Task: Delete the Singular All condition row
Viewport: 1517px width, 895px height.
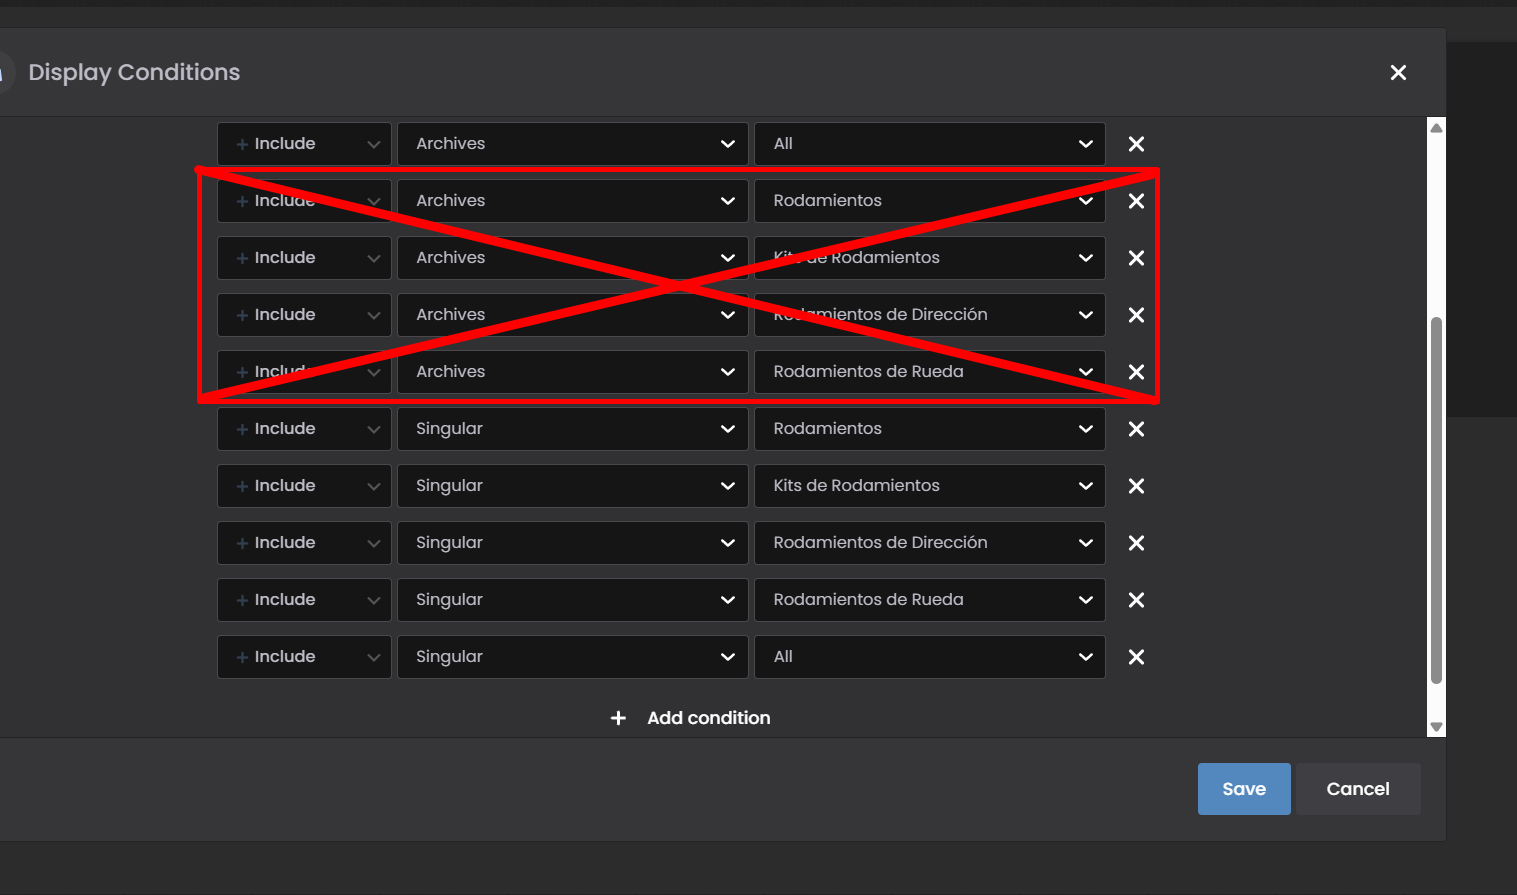Action: [1136, 657]
